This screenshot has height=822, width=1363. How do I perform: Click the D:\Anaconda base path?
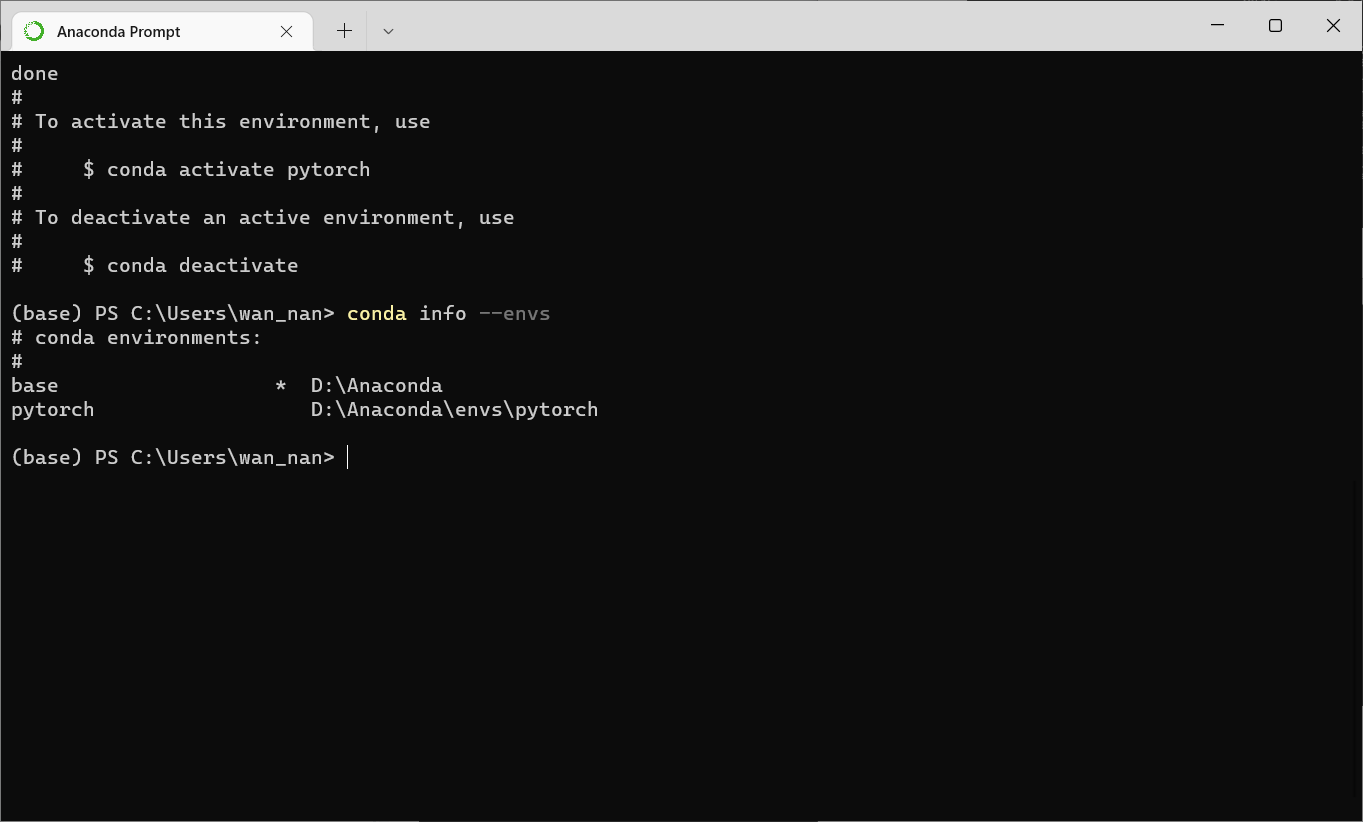click(377, 385)
